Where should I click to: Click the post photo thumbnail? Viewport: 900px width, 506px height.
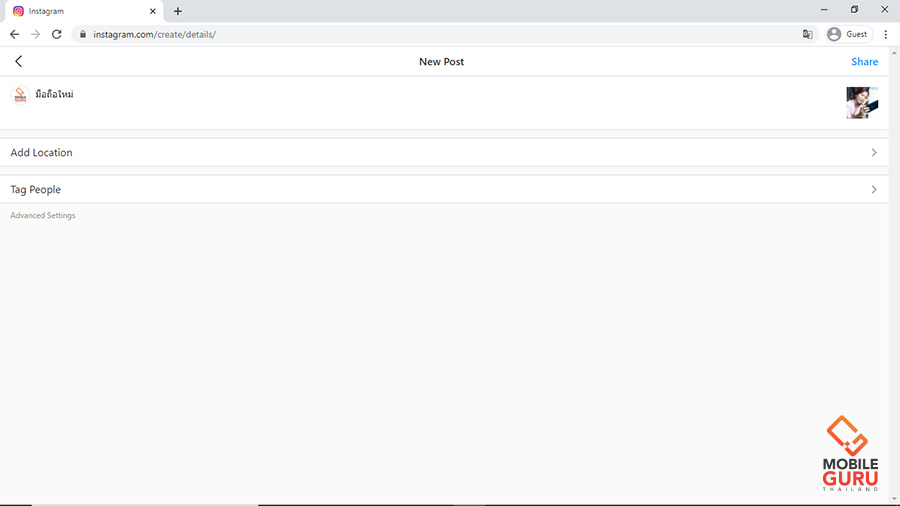(861, 102)
